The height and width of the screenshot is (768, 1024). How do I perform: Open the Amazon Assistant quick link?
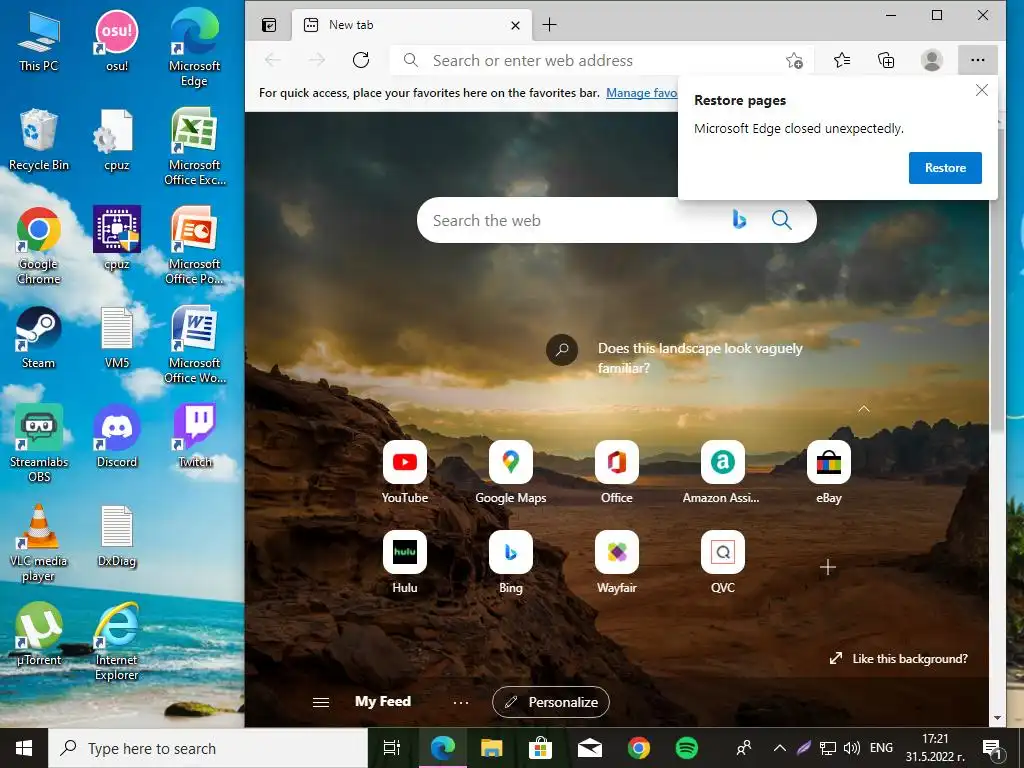722,472
